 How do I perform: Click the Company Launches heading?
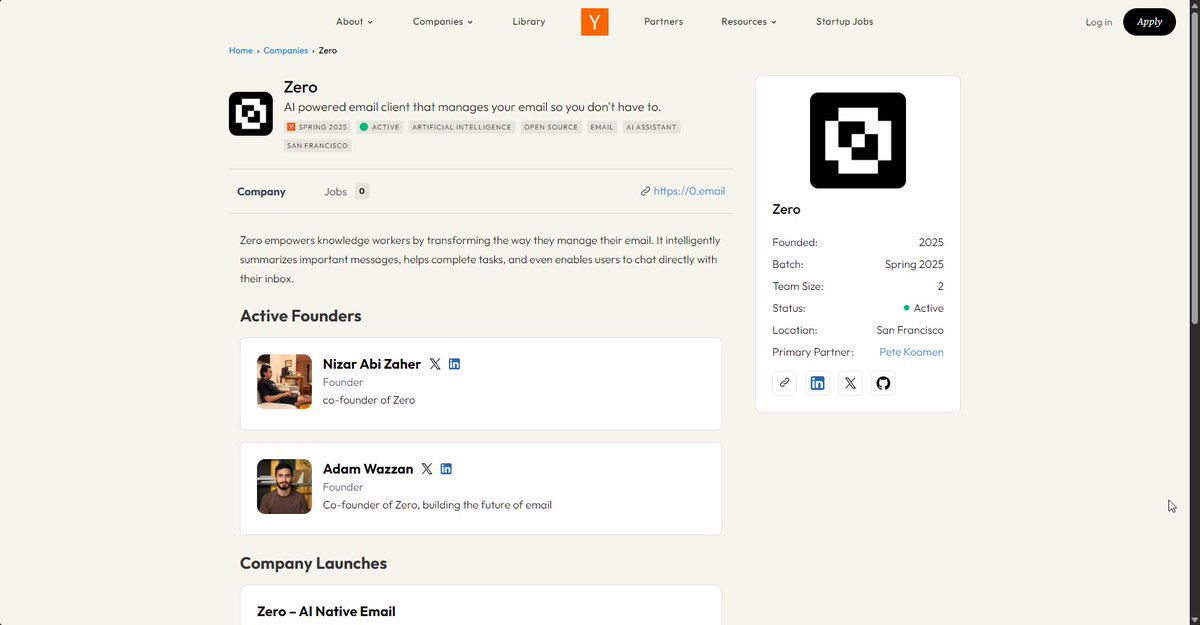(313, 563)
